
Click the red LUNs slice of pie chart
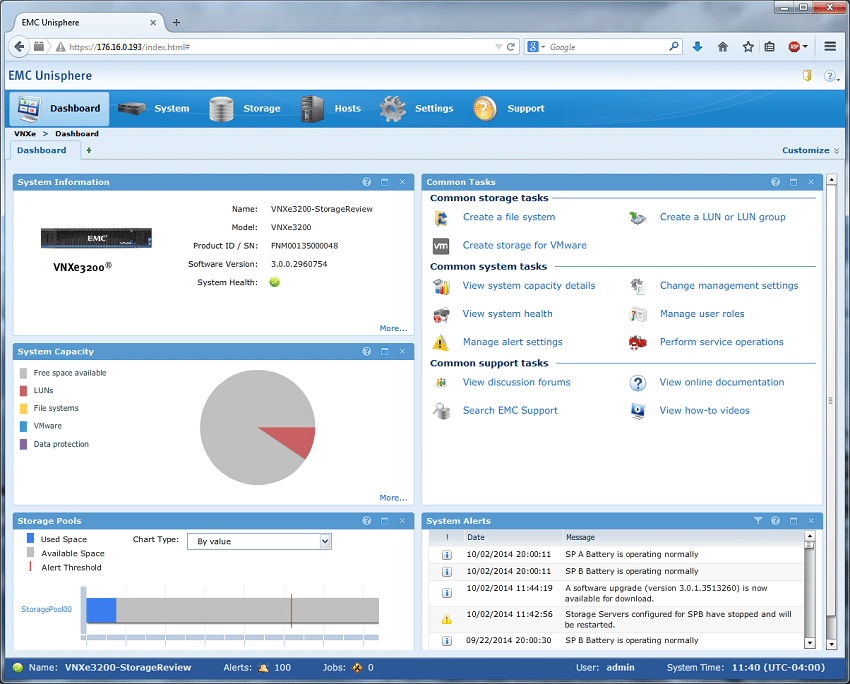tap(296, 440)
